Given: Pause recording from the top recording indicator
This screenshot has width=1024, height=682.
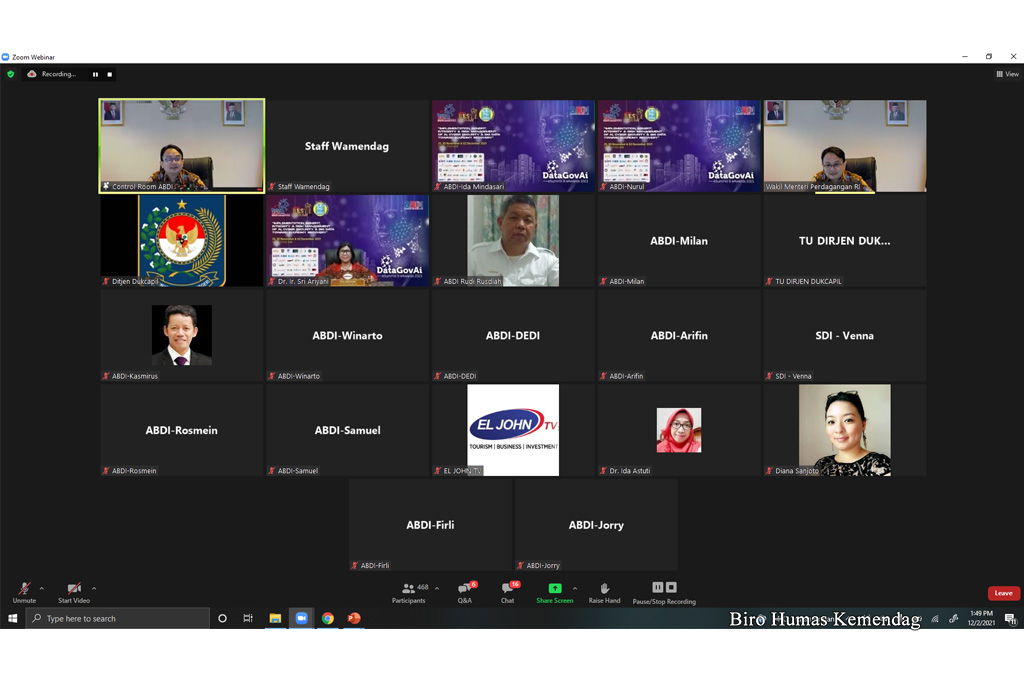Looking at the screenshot, I should 96,74.
